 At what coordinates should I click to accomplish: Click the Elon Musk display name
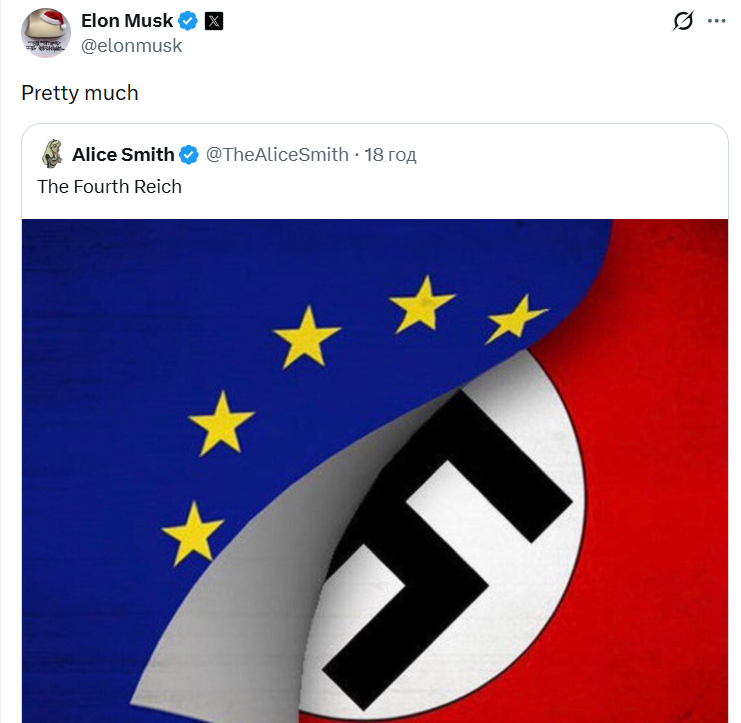tap(126, 21)
